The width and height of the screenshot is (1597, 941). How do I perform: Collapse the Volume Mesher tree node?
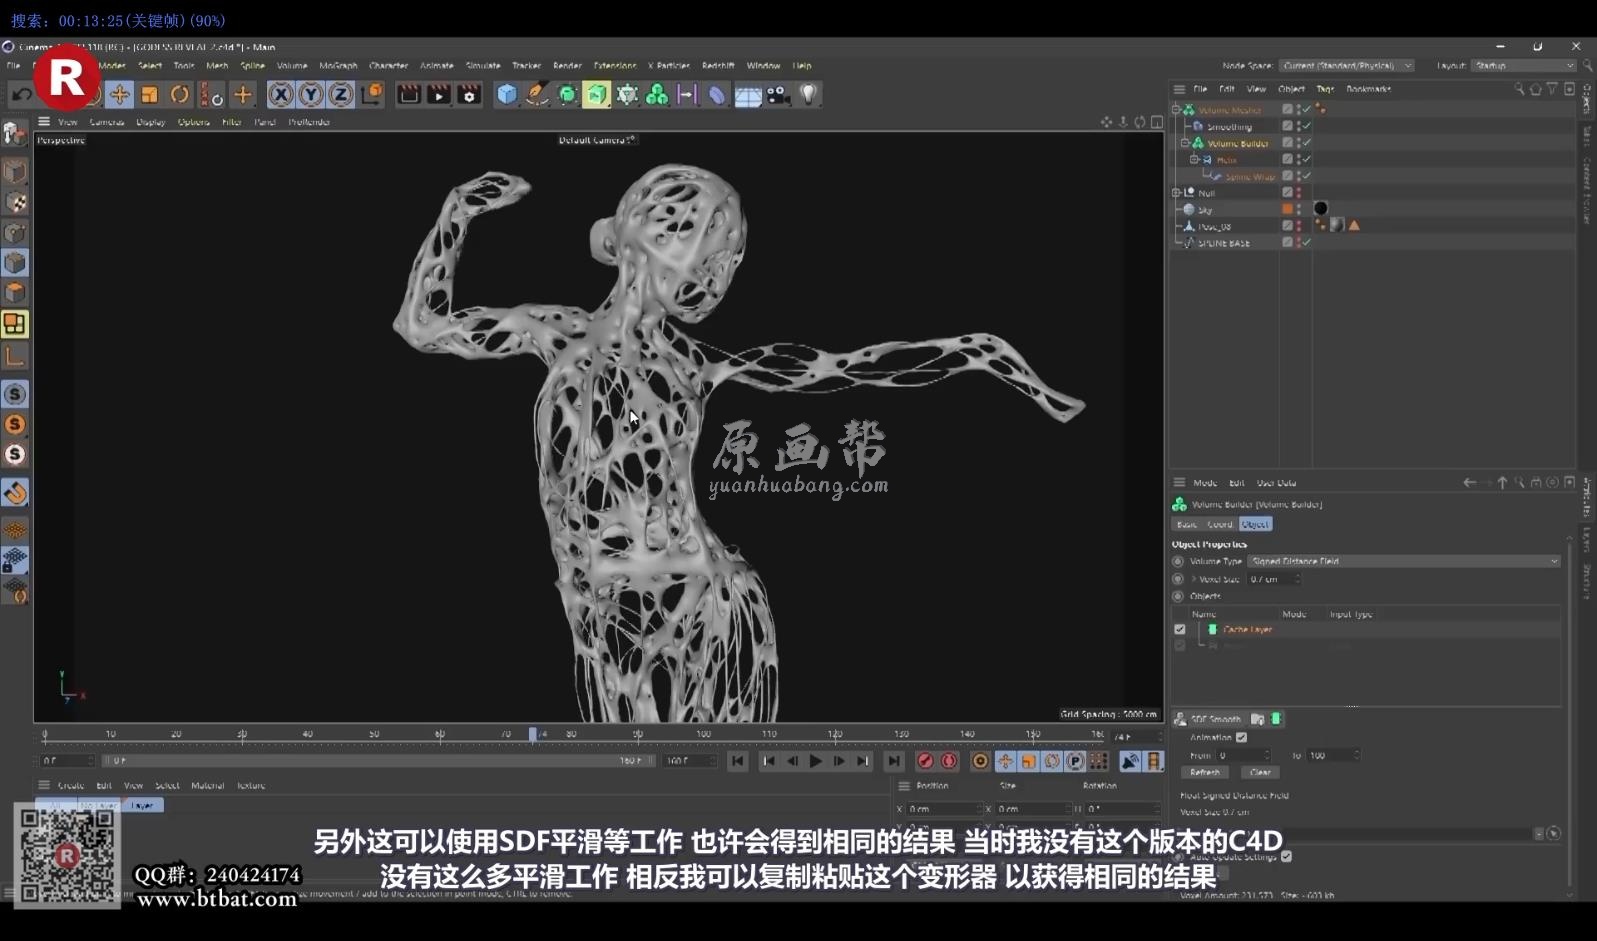[x=1177, y=110]
